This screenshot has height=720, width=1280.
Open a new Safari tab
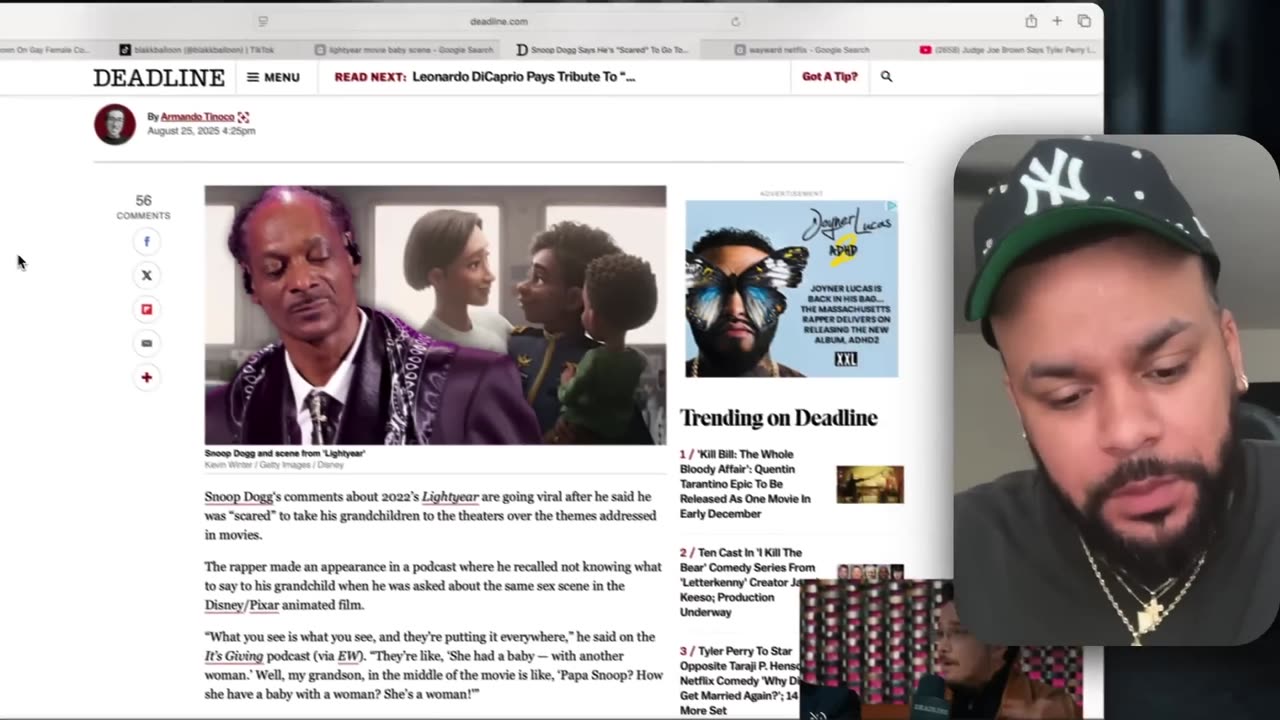[1057, 21]
